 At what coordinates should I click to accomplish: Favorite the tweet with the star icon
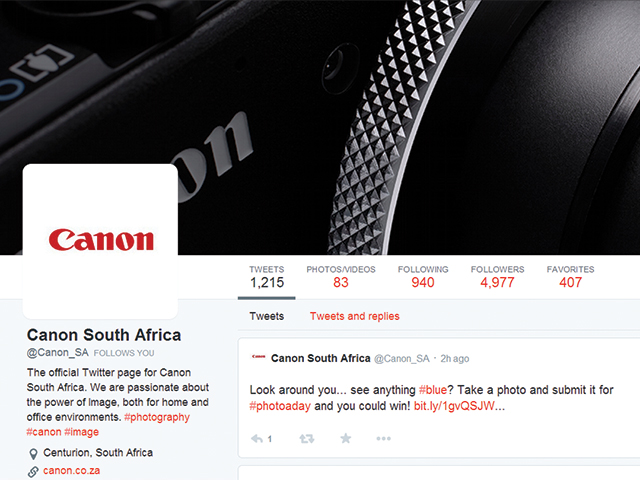point(346,438)
